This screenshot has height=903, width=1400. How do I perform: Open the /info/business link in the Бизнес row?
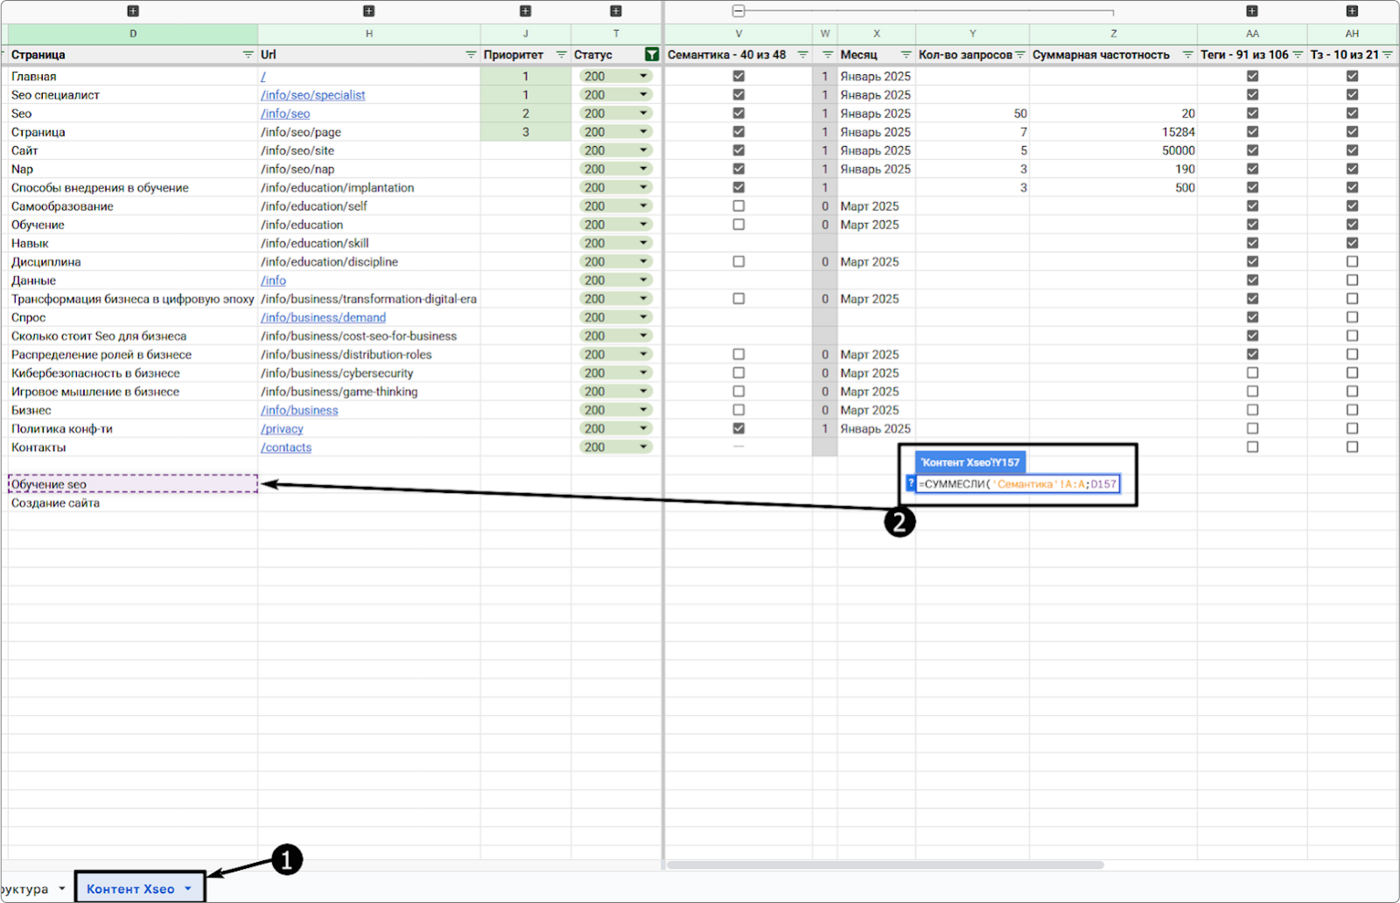299,410
